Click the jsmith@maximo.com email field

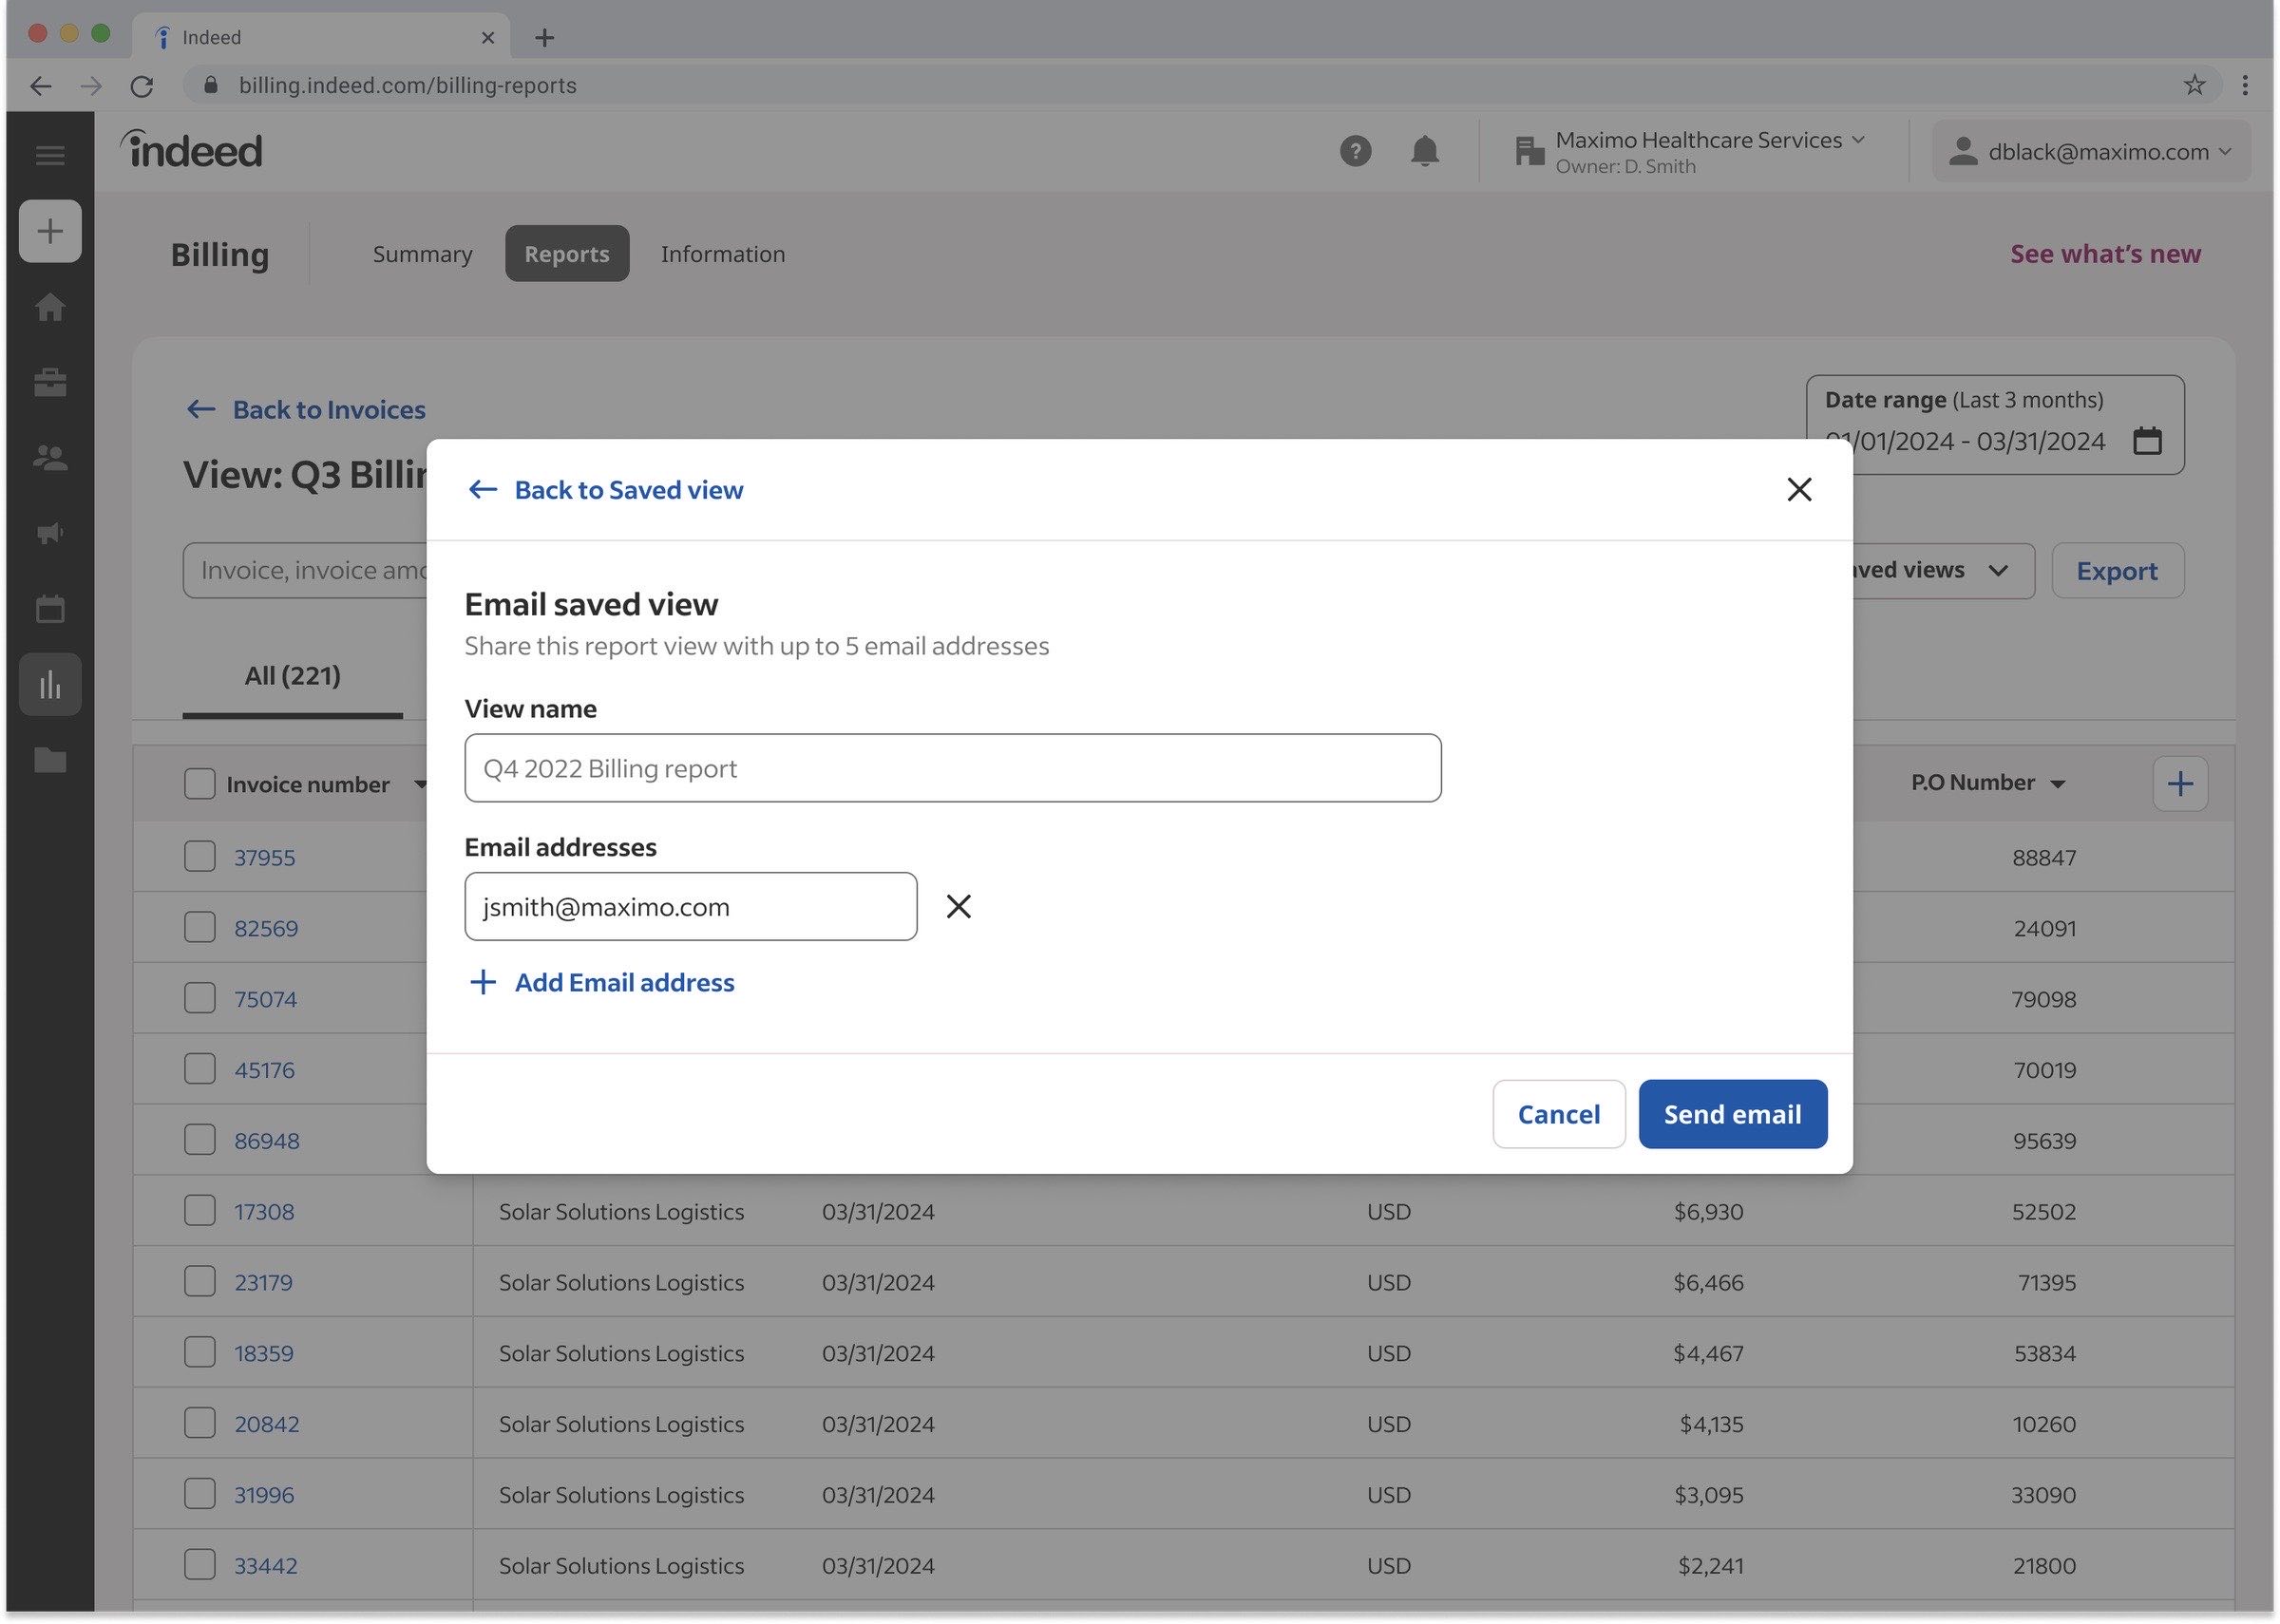point(691,907)
